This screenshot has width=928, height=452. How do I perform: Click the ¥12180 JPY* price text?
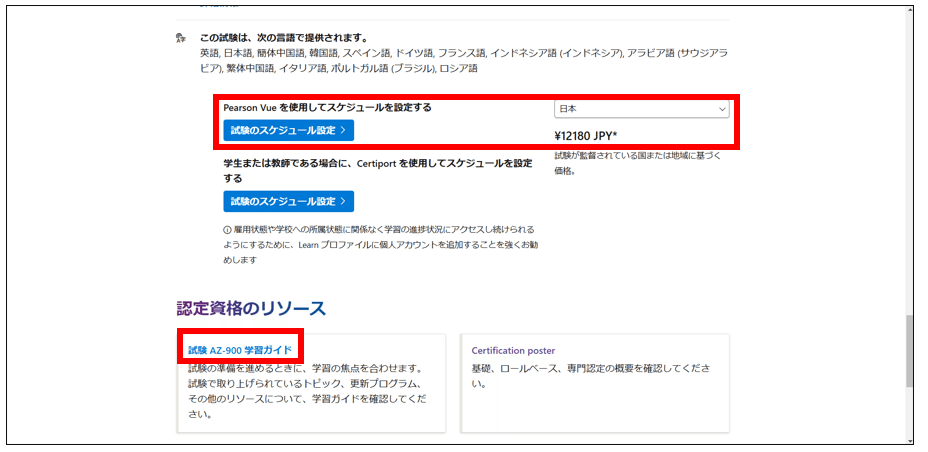coord(586,136)
